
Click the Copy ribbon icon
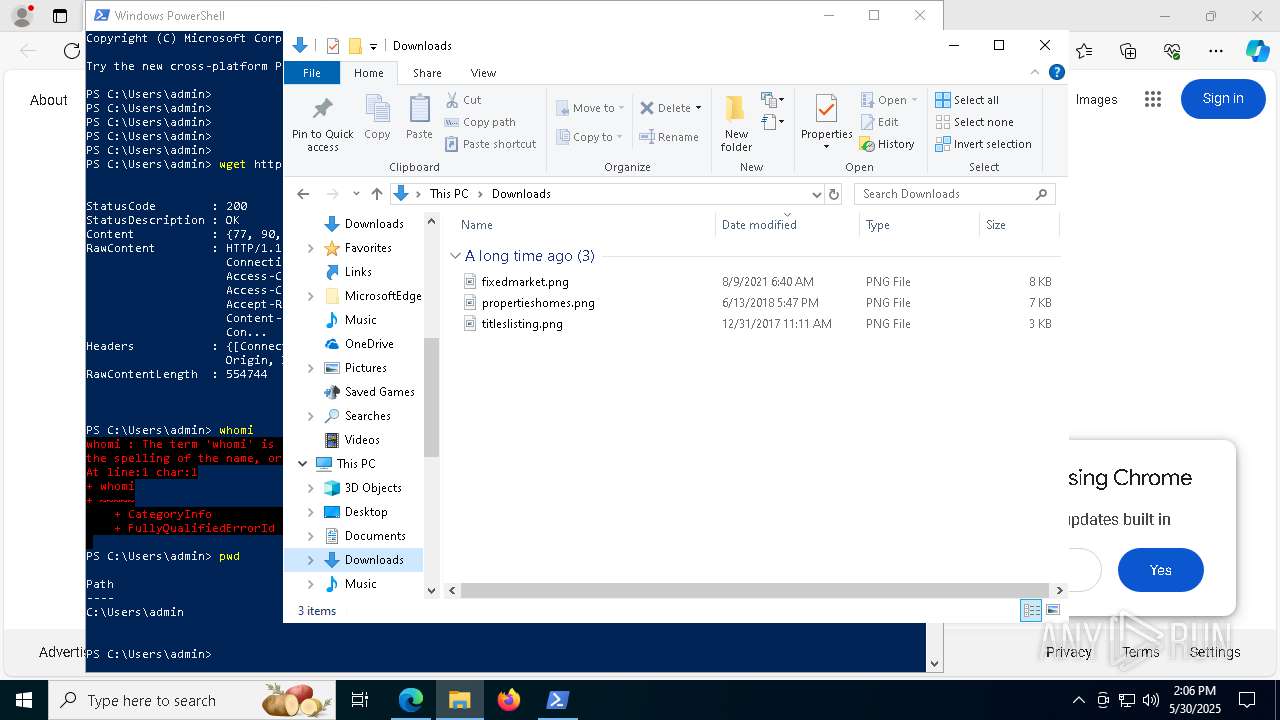click(377, 118)
